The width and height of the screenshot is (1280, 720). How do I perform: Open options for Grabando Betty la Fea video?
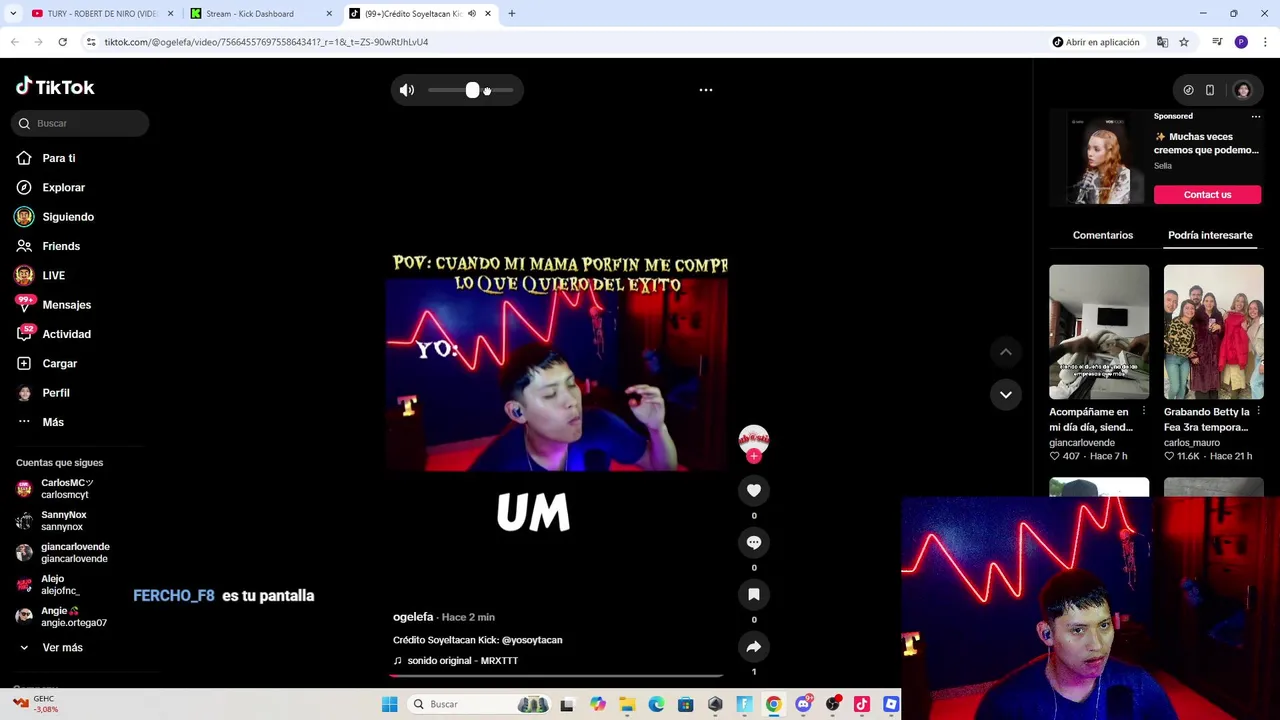click(x=1258, y=411)
